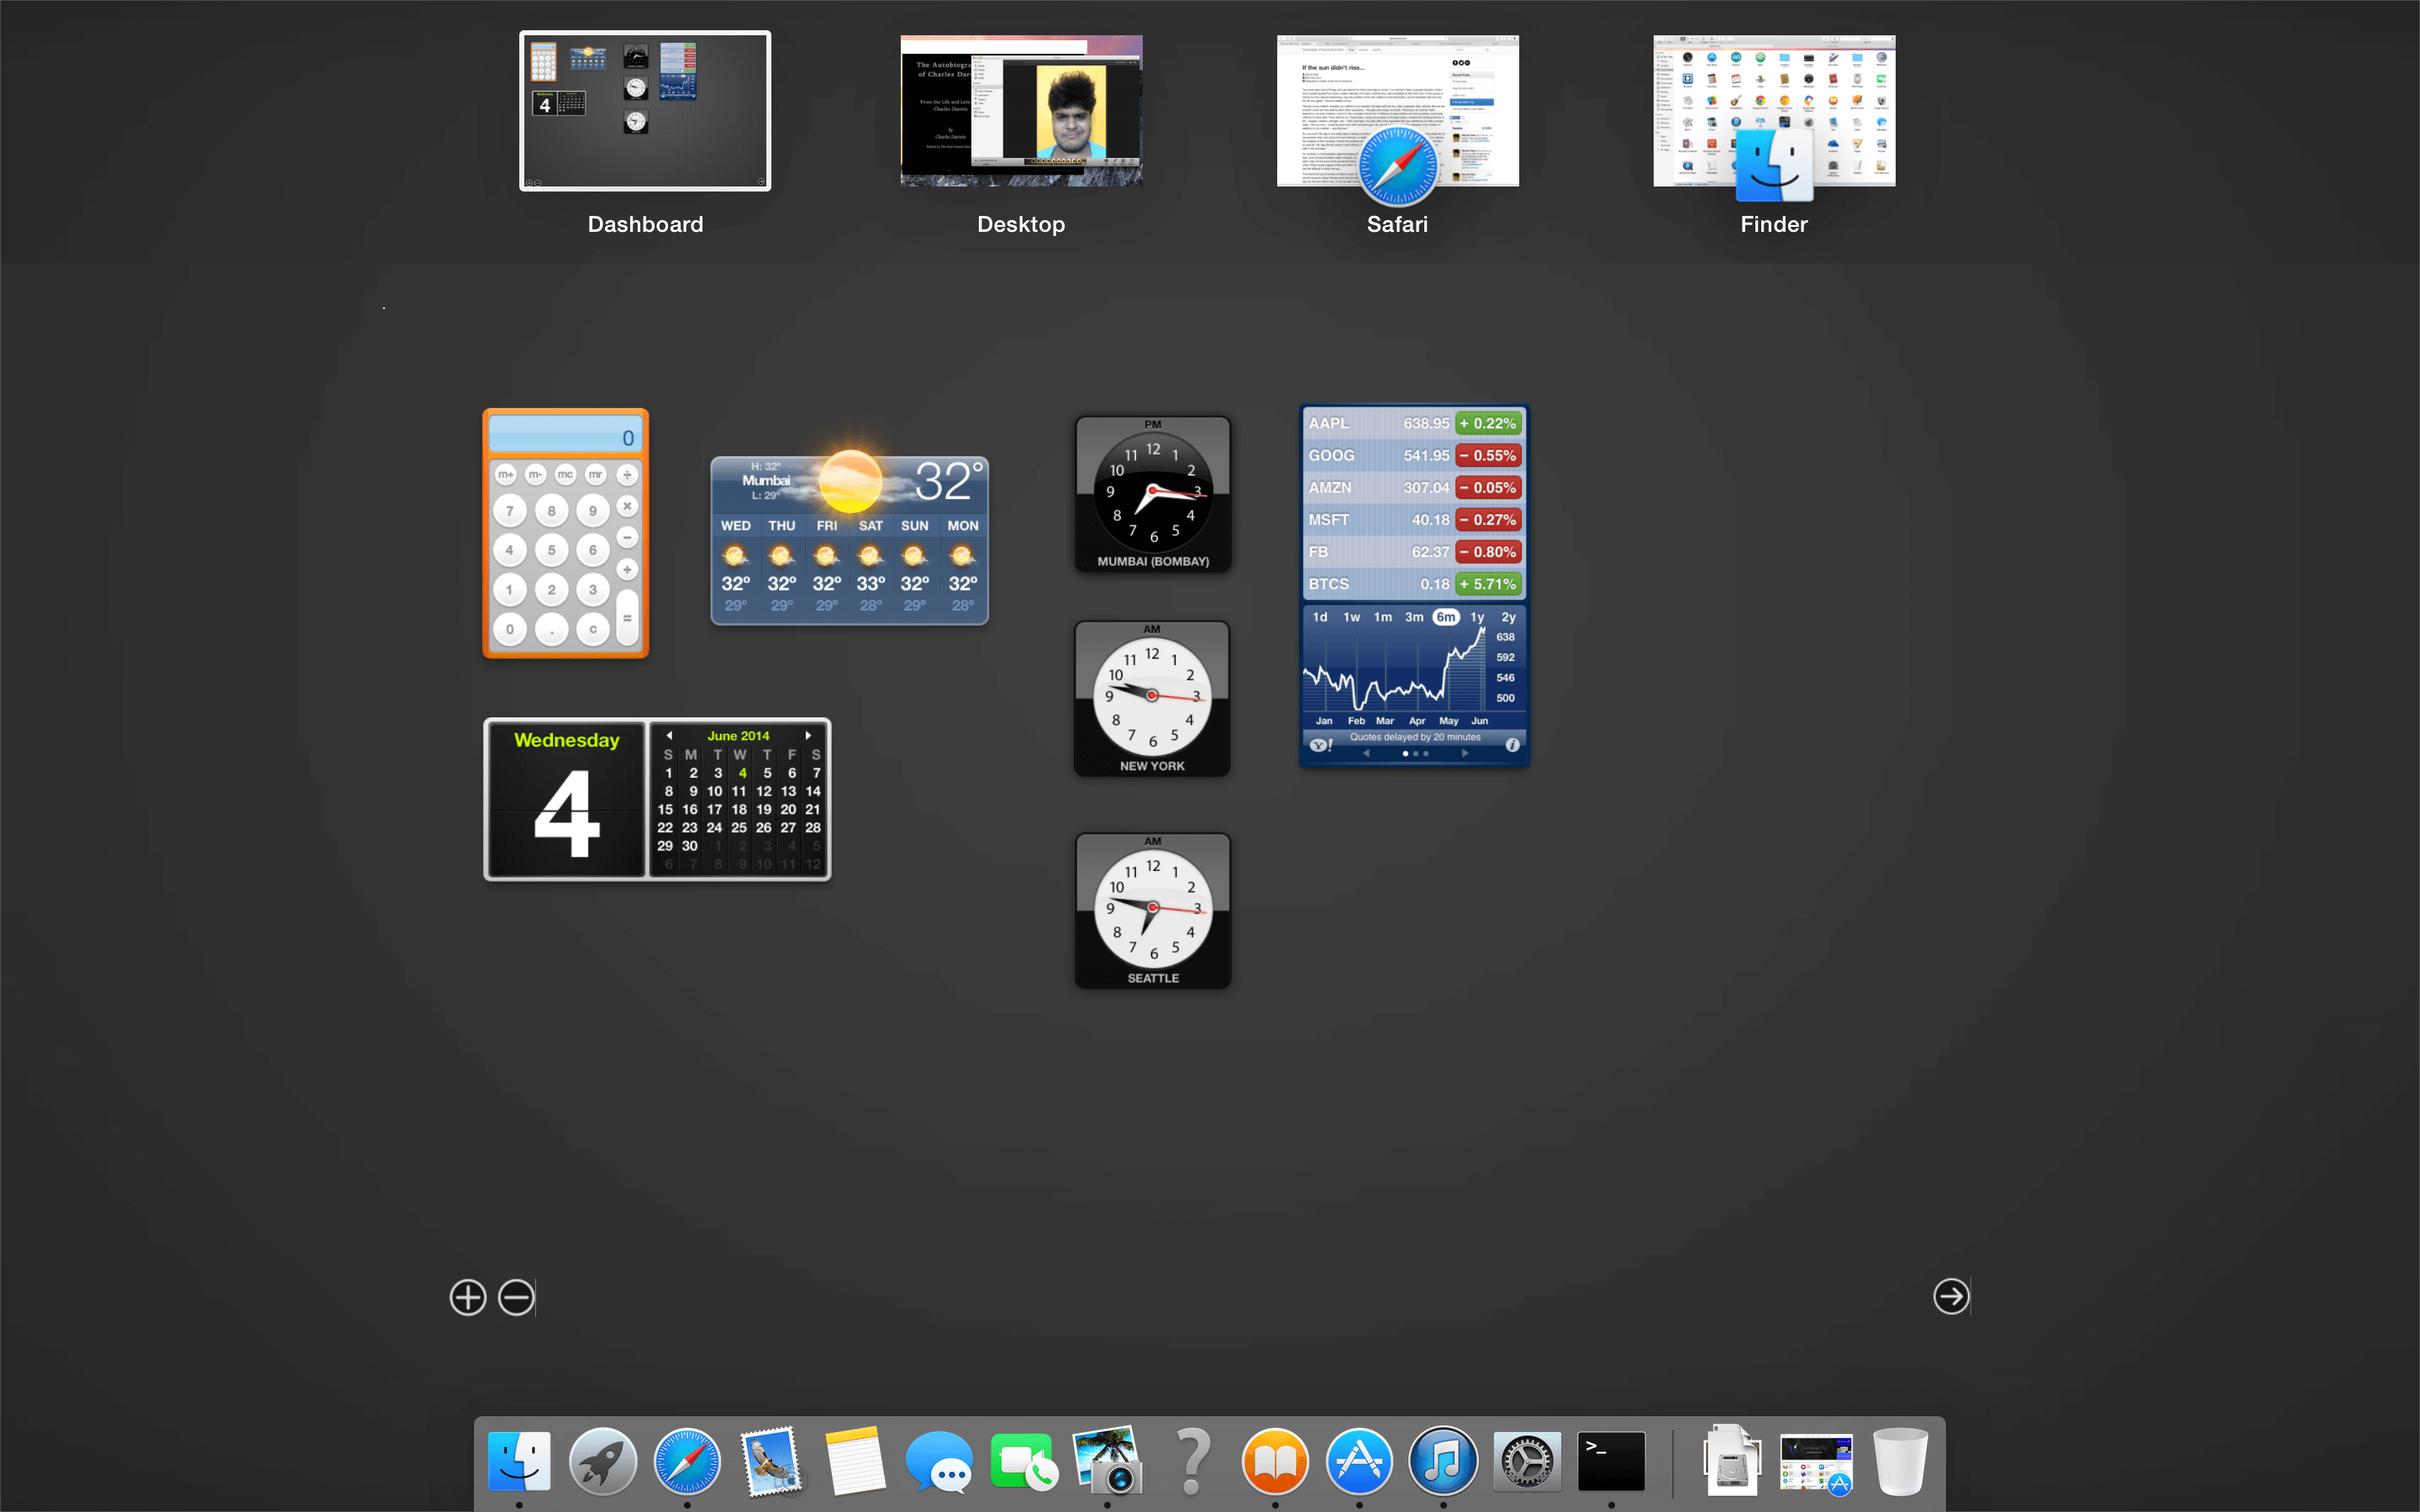Click the Seattle clock widget
Image resolution: width=2420 pixels, height=1512 pixels.
point(1153,911)
